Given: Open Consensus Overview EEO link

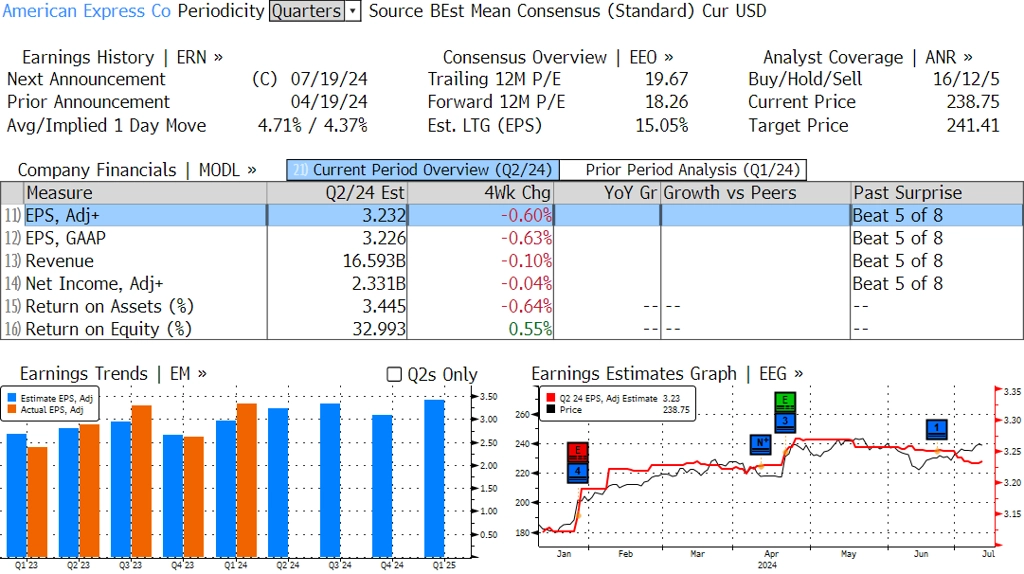Looking at the screenshot, I should (558, 57).
